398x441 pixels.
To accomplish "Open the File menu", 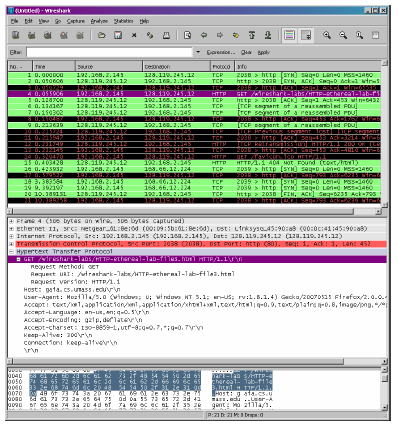I will pyautogui.click(x=14, y=21).
